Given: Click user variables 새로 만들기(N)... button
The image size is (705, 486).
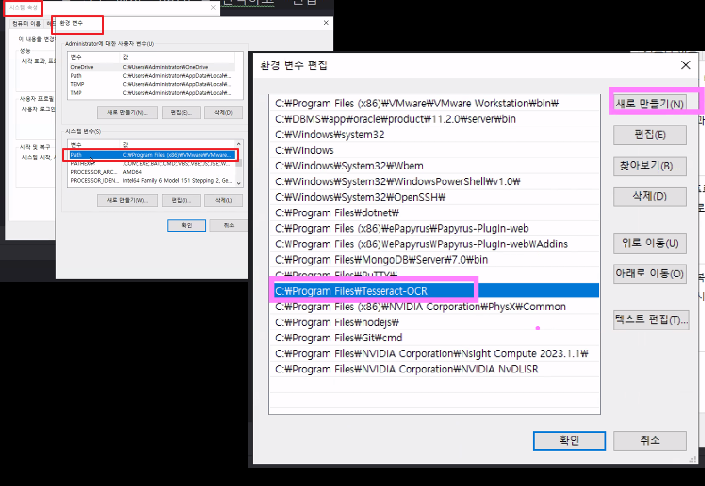Looking at the screenshot, I should point(127,112).
